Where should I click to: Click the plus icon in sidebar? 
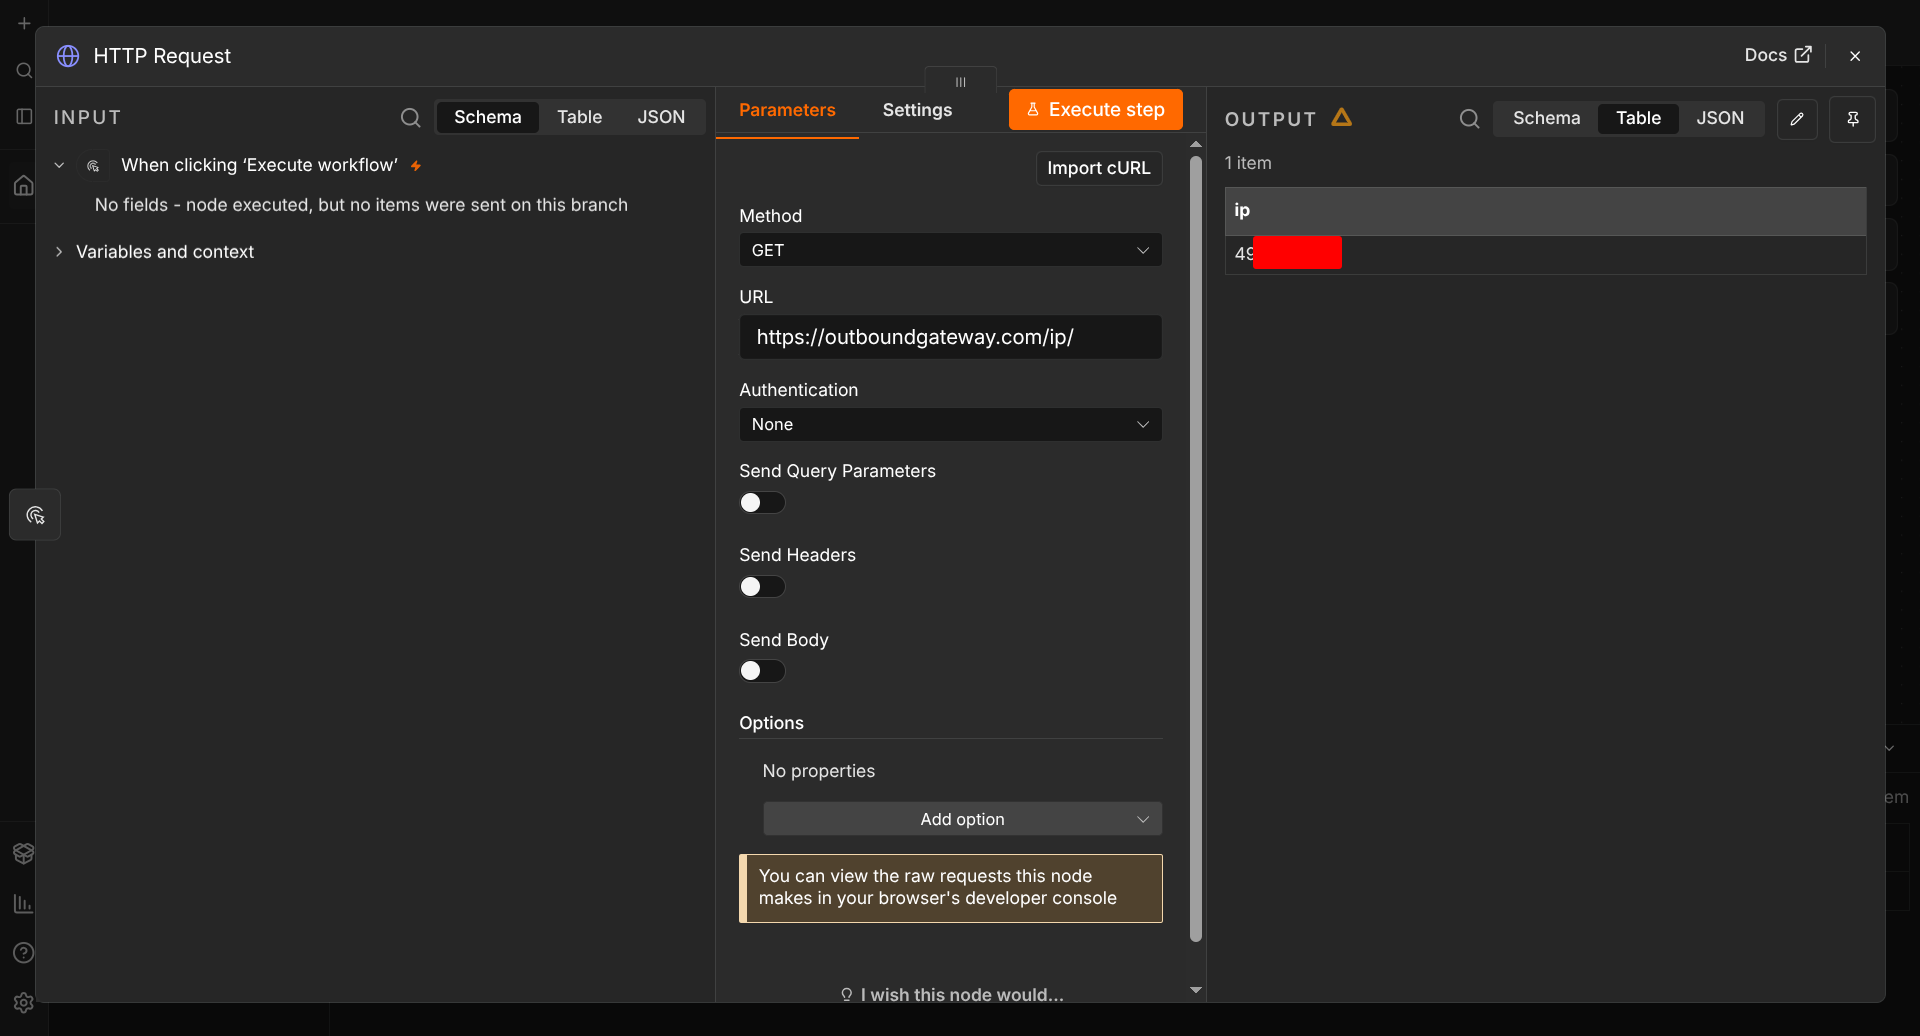[24, 23]
